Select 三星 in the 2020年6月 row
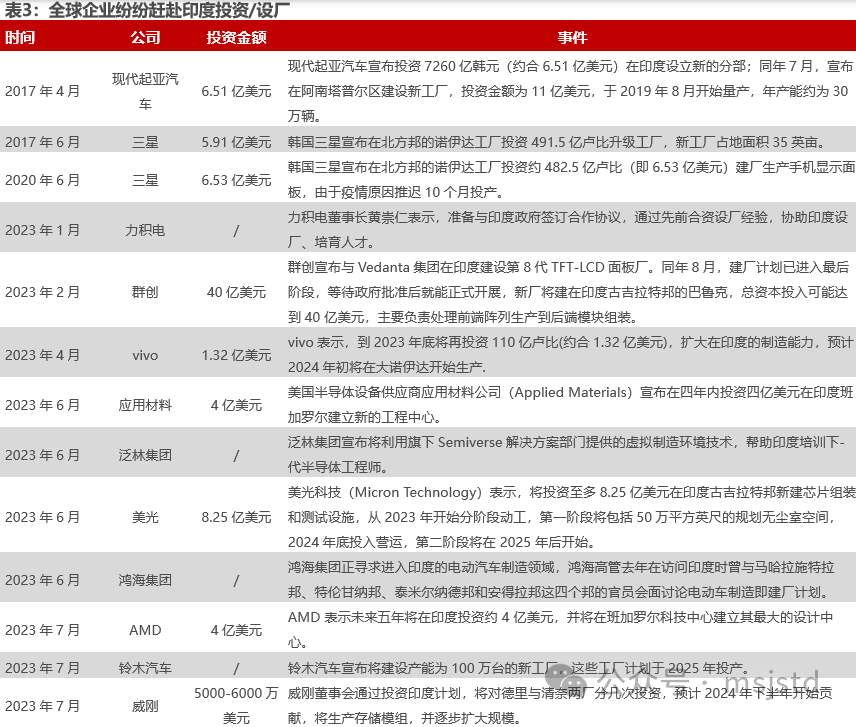This screenshot has height=727, width=856. pos(145,180)
